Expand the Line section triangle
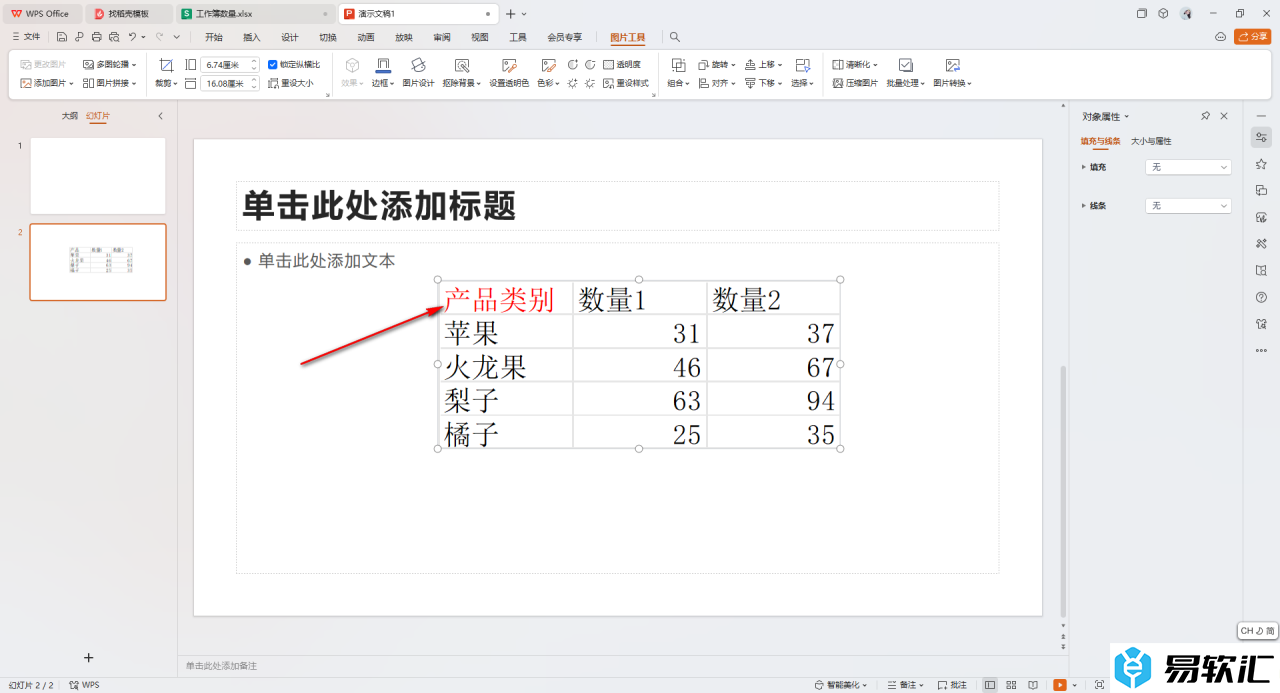The image size is (1280, 693). (x=1084, y=205)
